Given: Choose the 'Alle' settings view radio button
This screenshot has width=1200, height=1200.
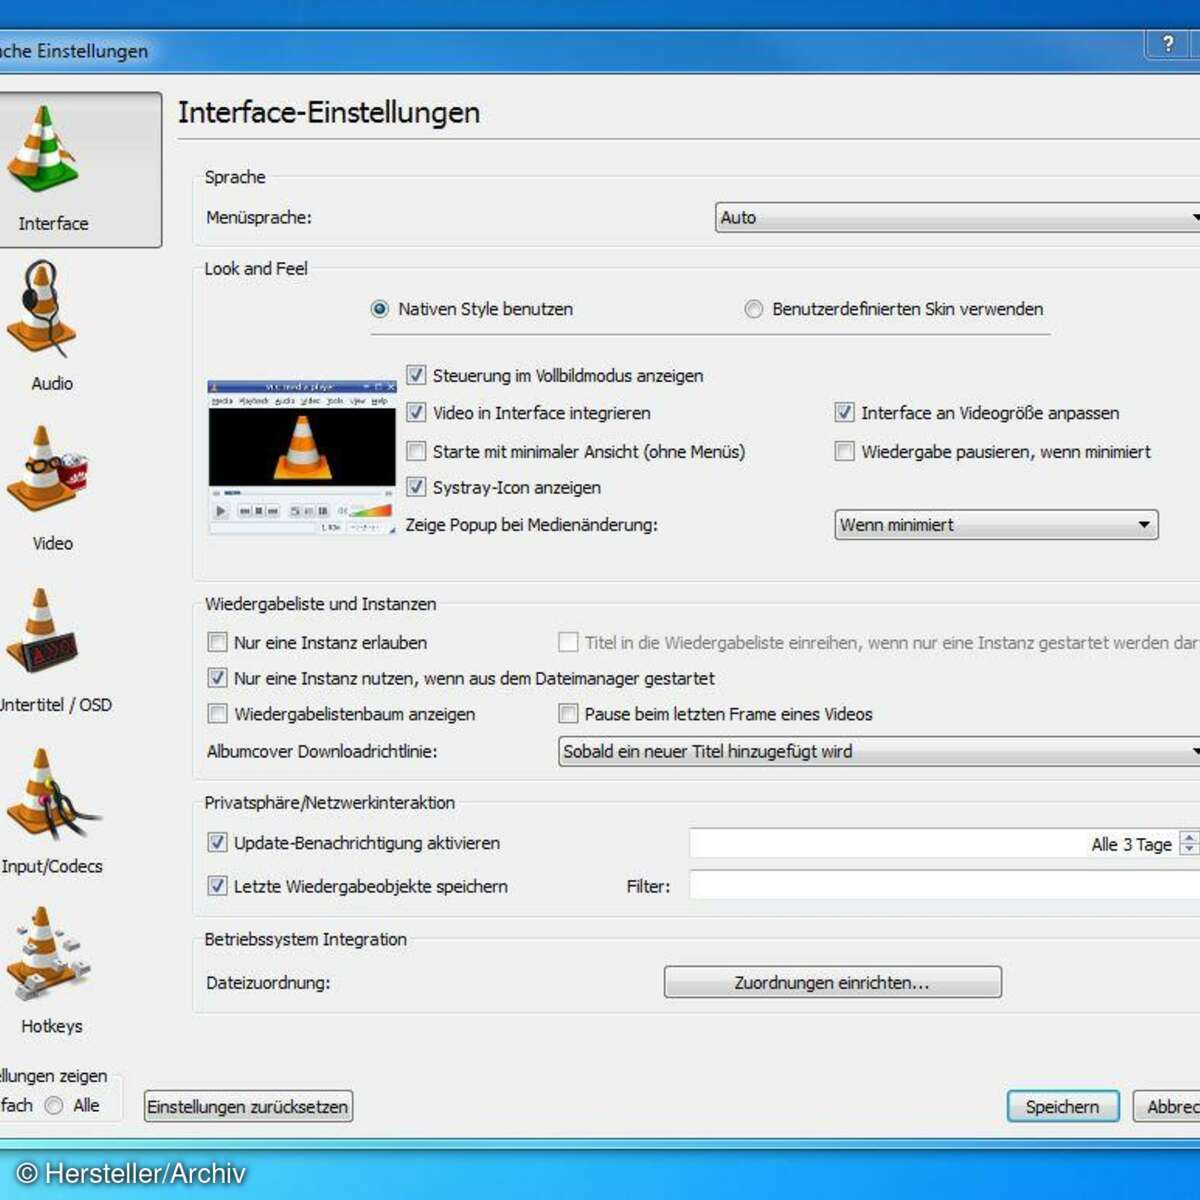Looking at the screenshot, I should pos(54,1105).
